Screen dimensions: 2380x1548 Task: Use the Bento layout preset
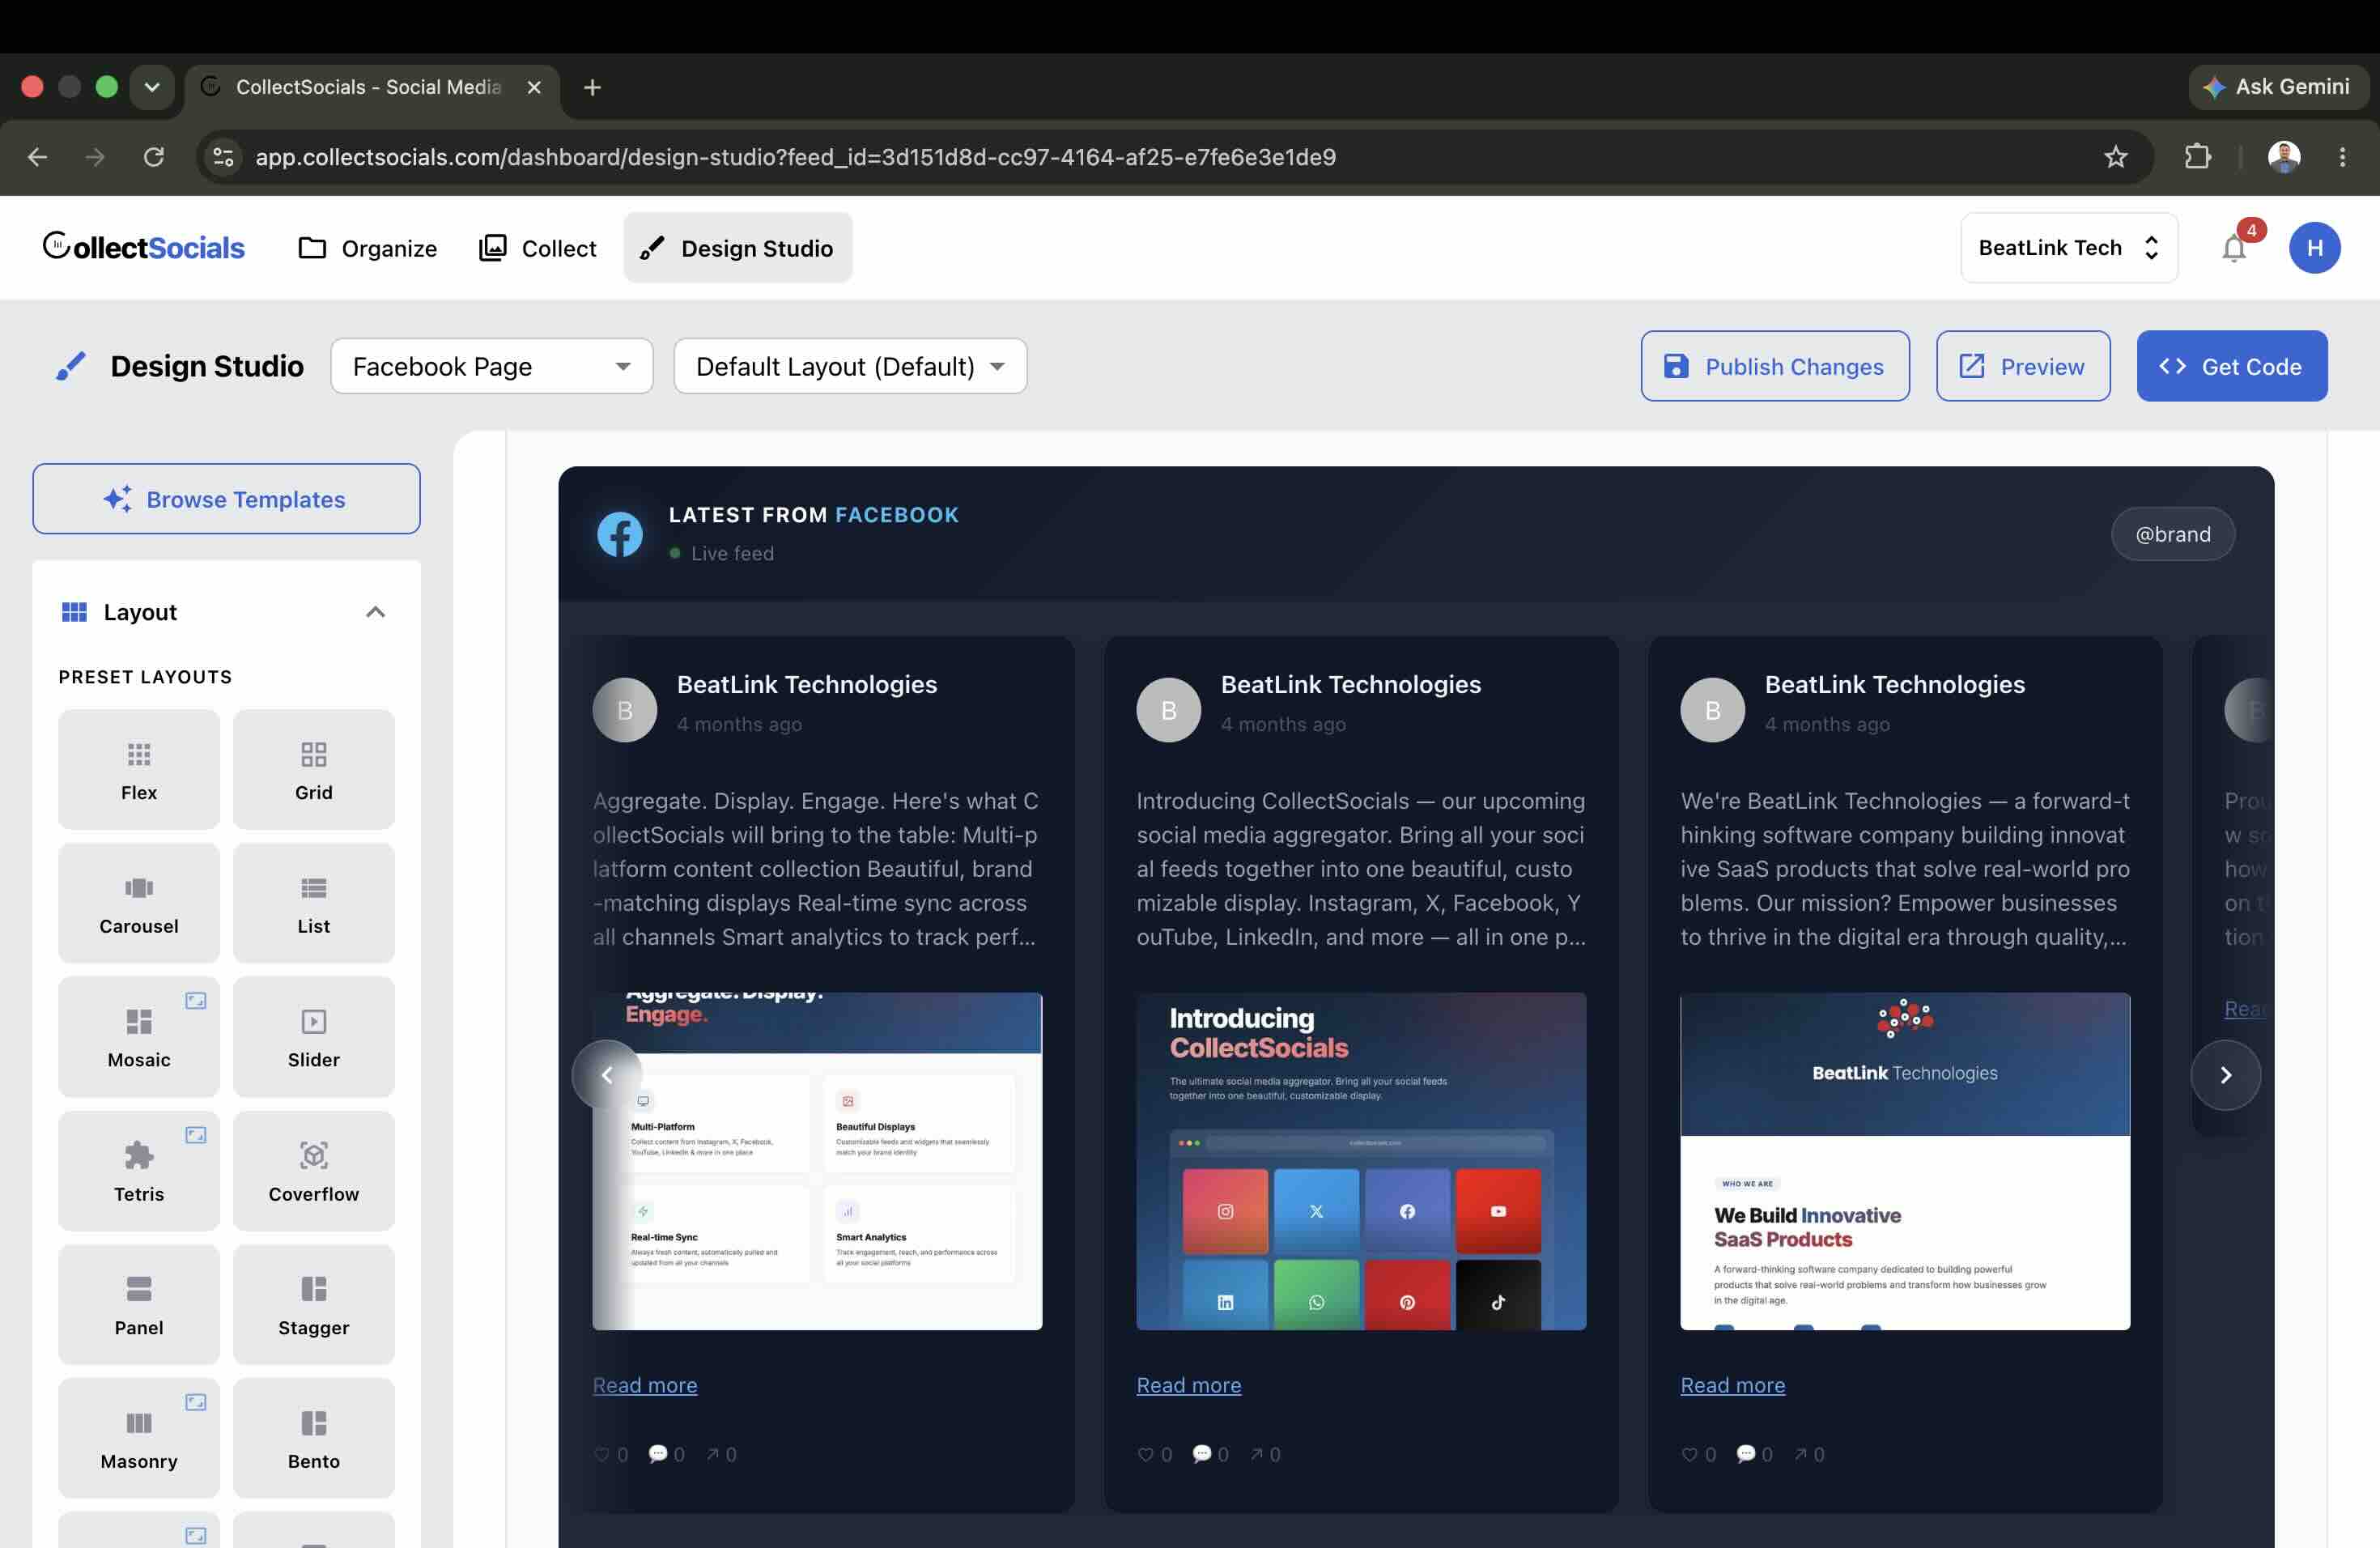click(x=314, y=1438)
